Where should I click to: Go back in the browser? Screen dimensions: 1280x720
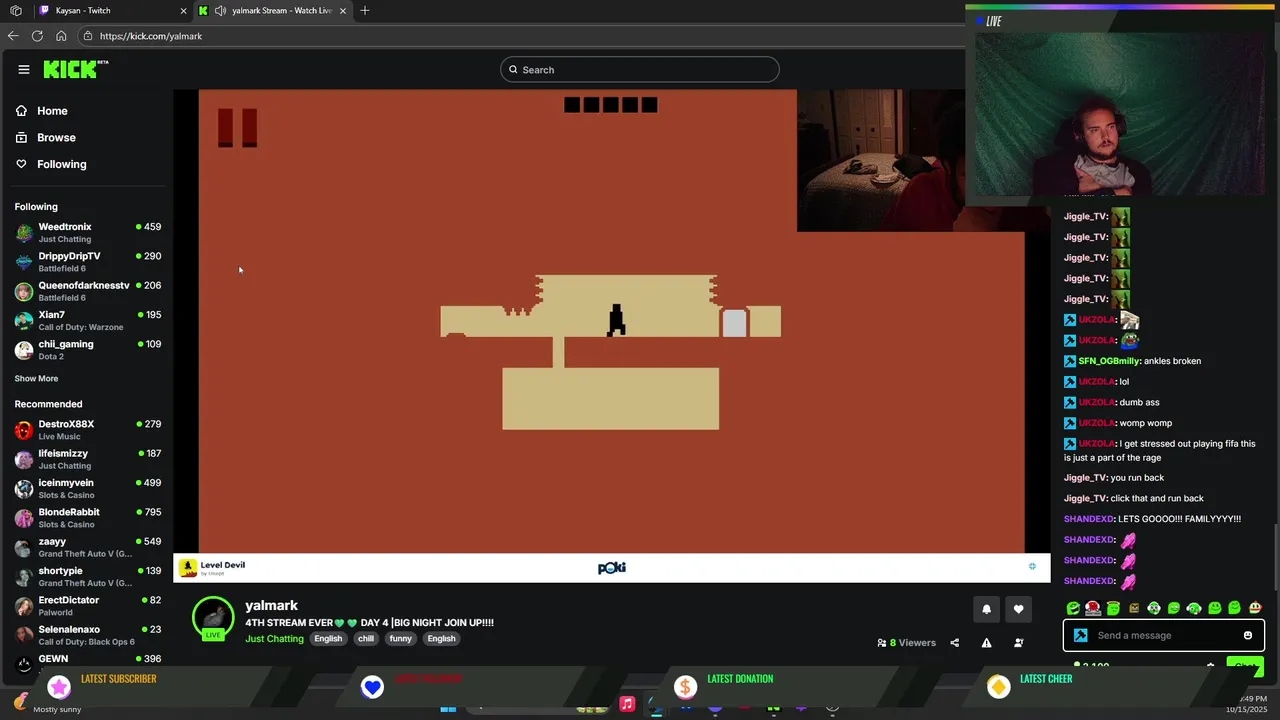coord(13,36)
